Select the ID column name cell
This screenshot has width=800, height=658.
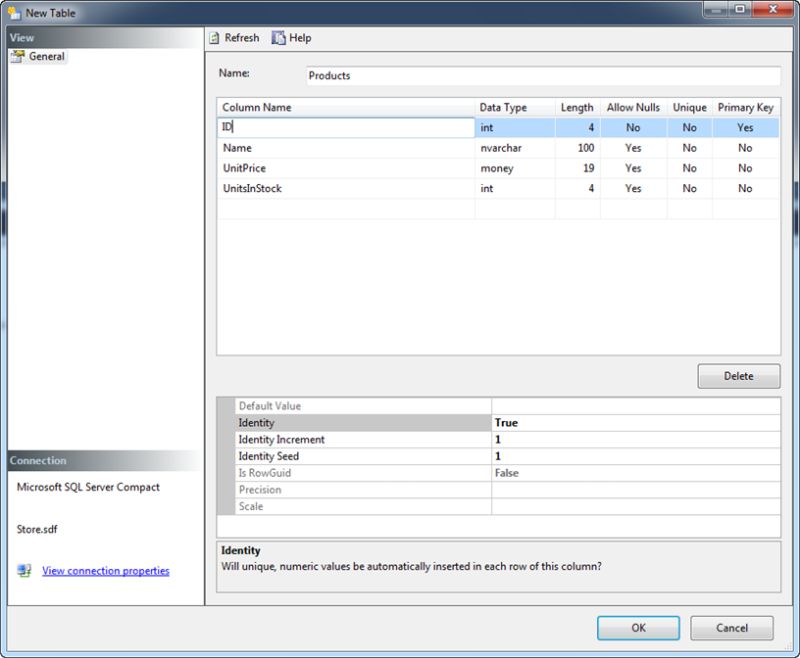tap(345, 127)
